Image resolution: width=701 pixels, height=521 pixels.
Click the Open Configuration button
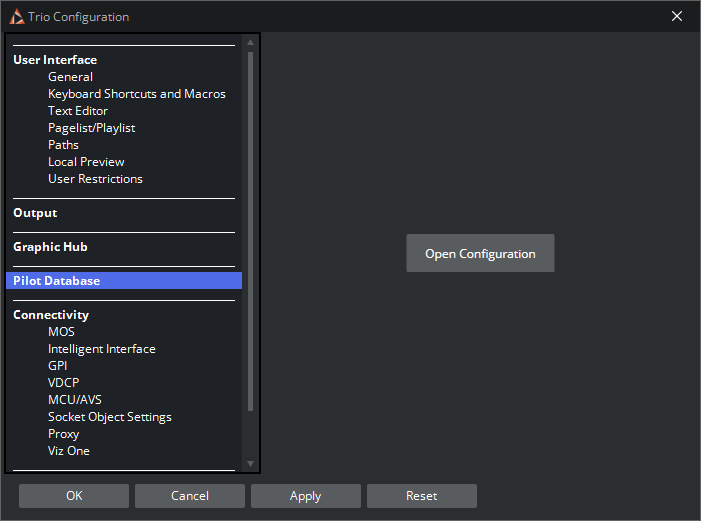click(480, 254)
